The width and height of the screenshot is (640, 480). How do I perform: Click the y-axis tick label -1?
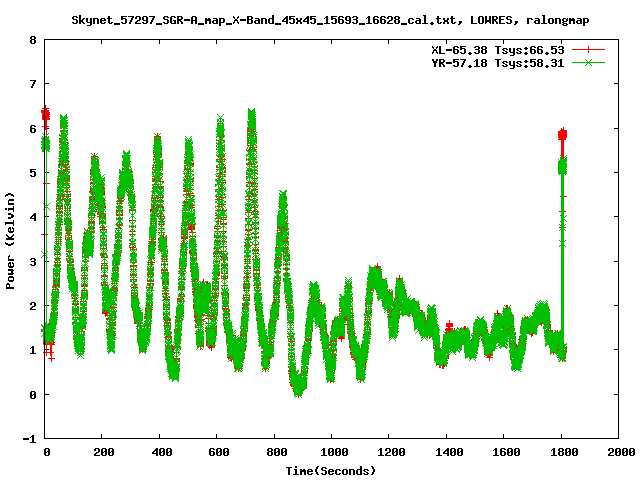(29, 439)
